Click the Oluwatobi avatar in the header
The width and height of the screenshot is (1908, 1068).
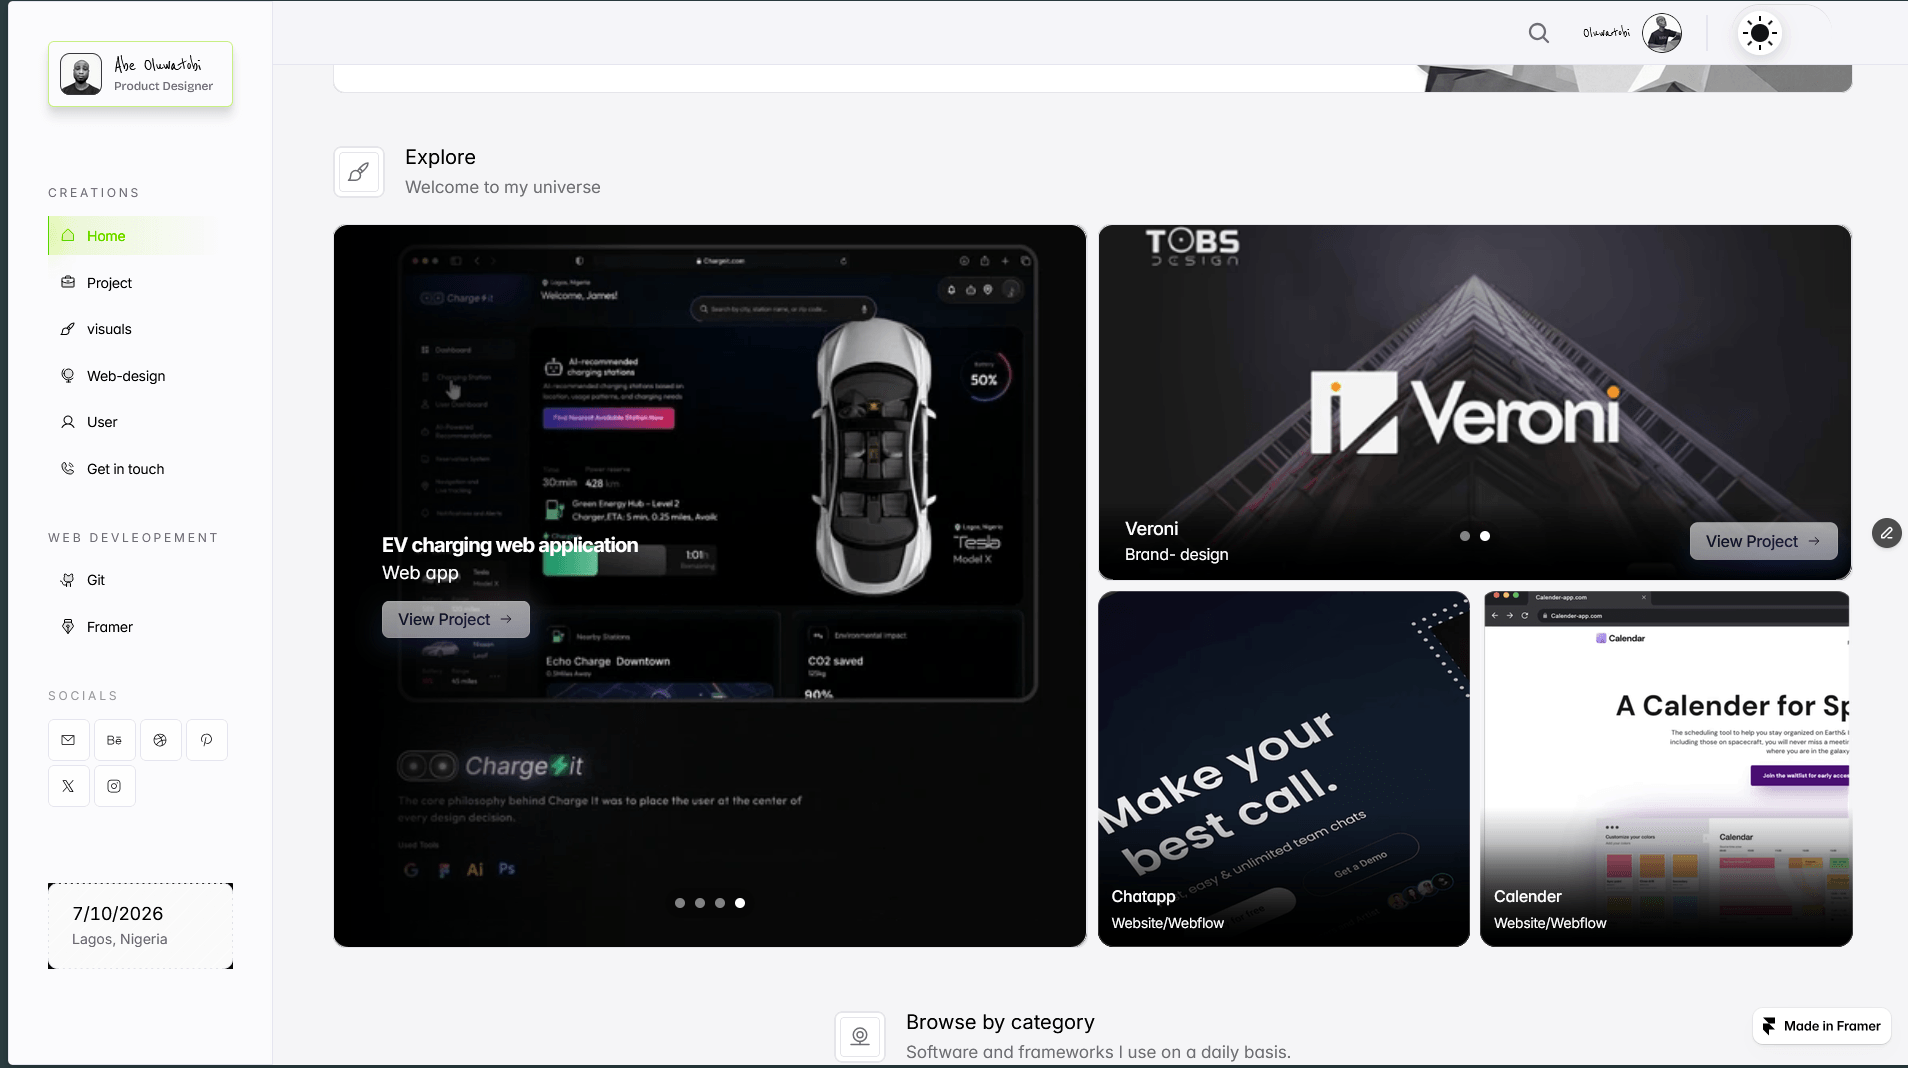click(x=1662, y=33)
